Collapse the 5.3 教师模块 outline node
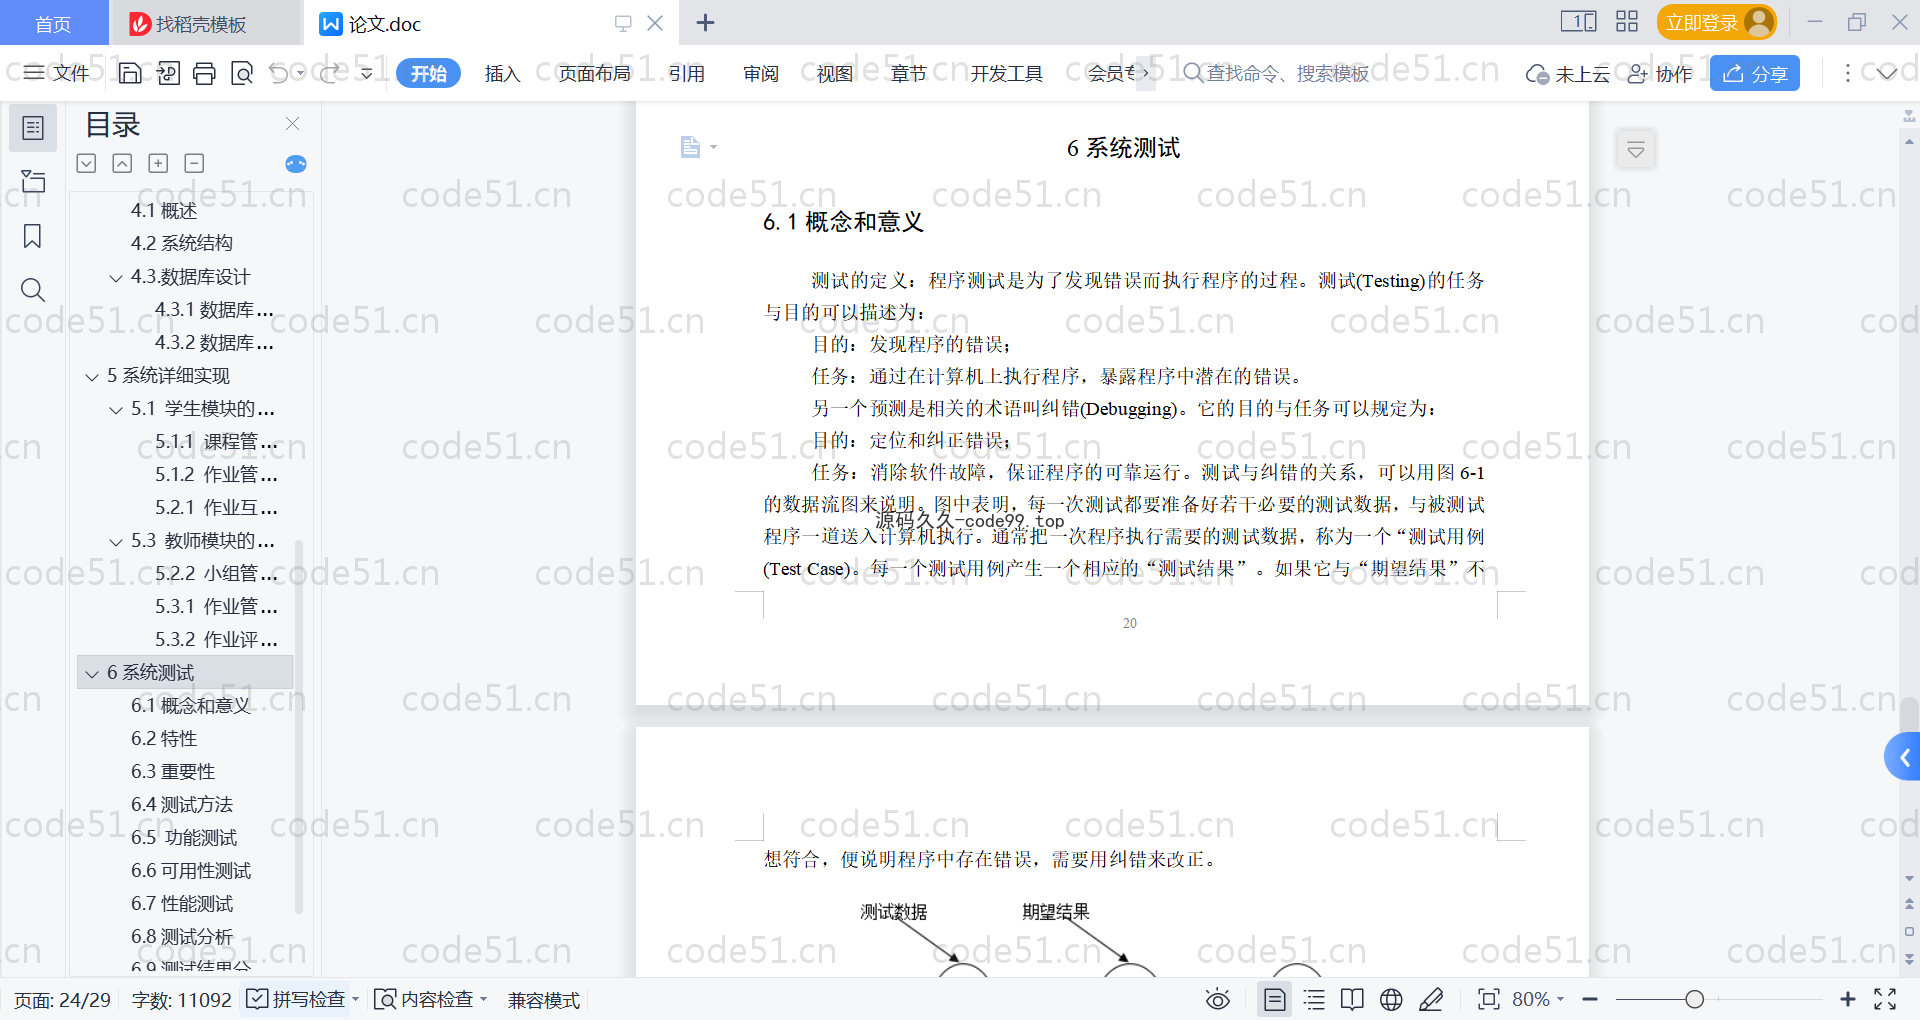The image size is (1920, 1020). click(116, 542)
